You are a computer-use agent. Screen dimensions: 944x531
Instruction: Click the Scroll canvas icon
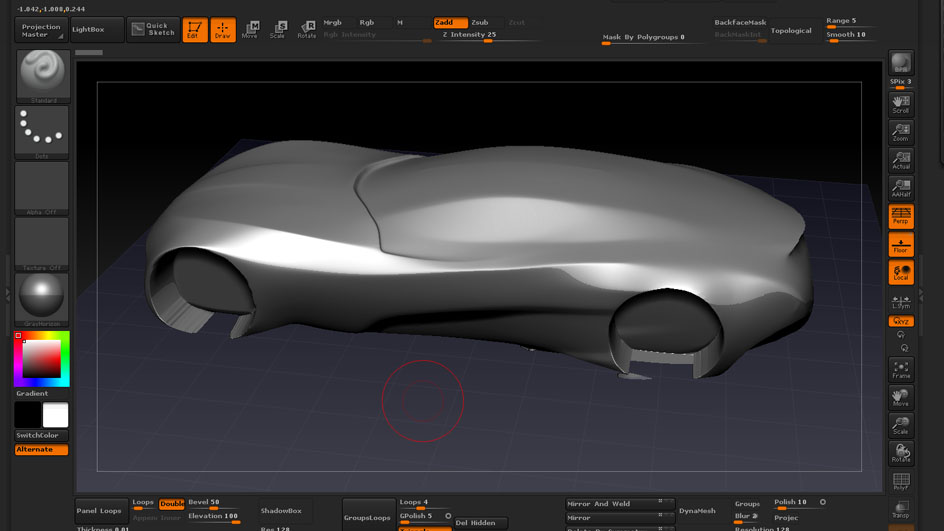(901, 104)
